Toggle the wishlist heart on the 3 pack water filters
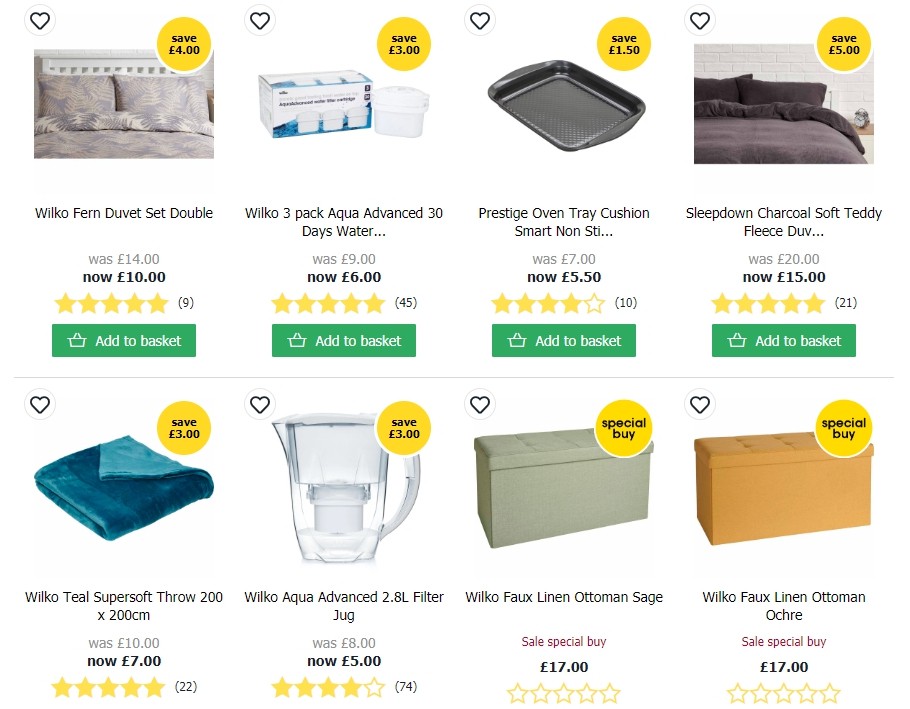This screenshot has height=709, width=910. point(260,20)
